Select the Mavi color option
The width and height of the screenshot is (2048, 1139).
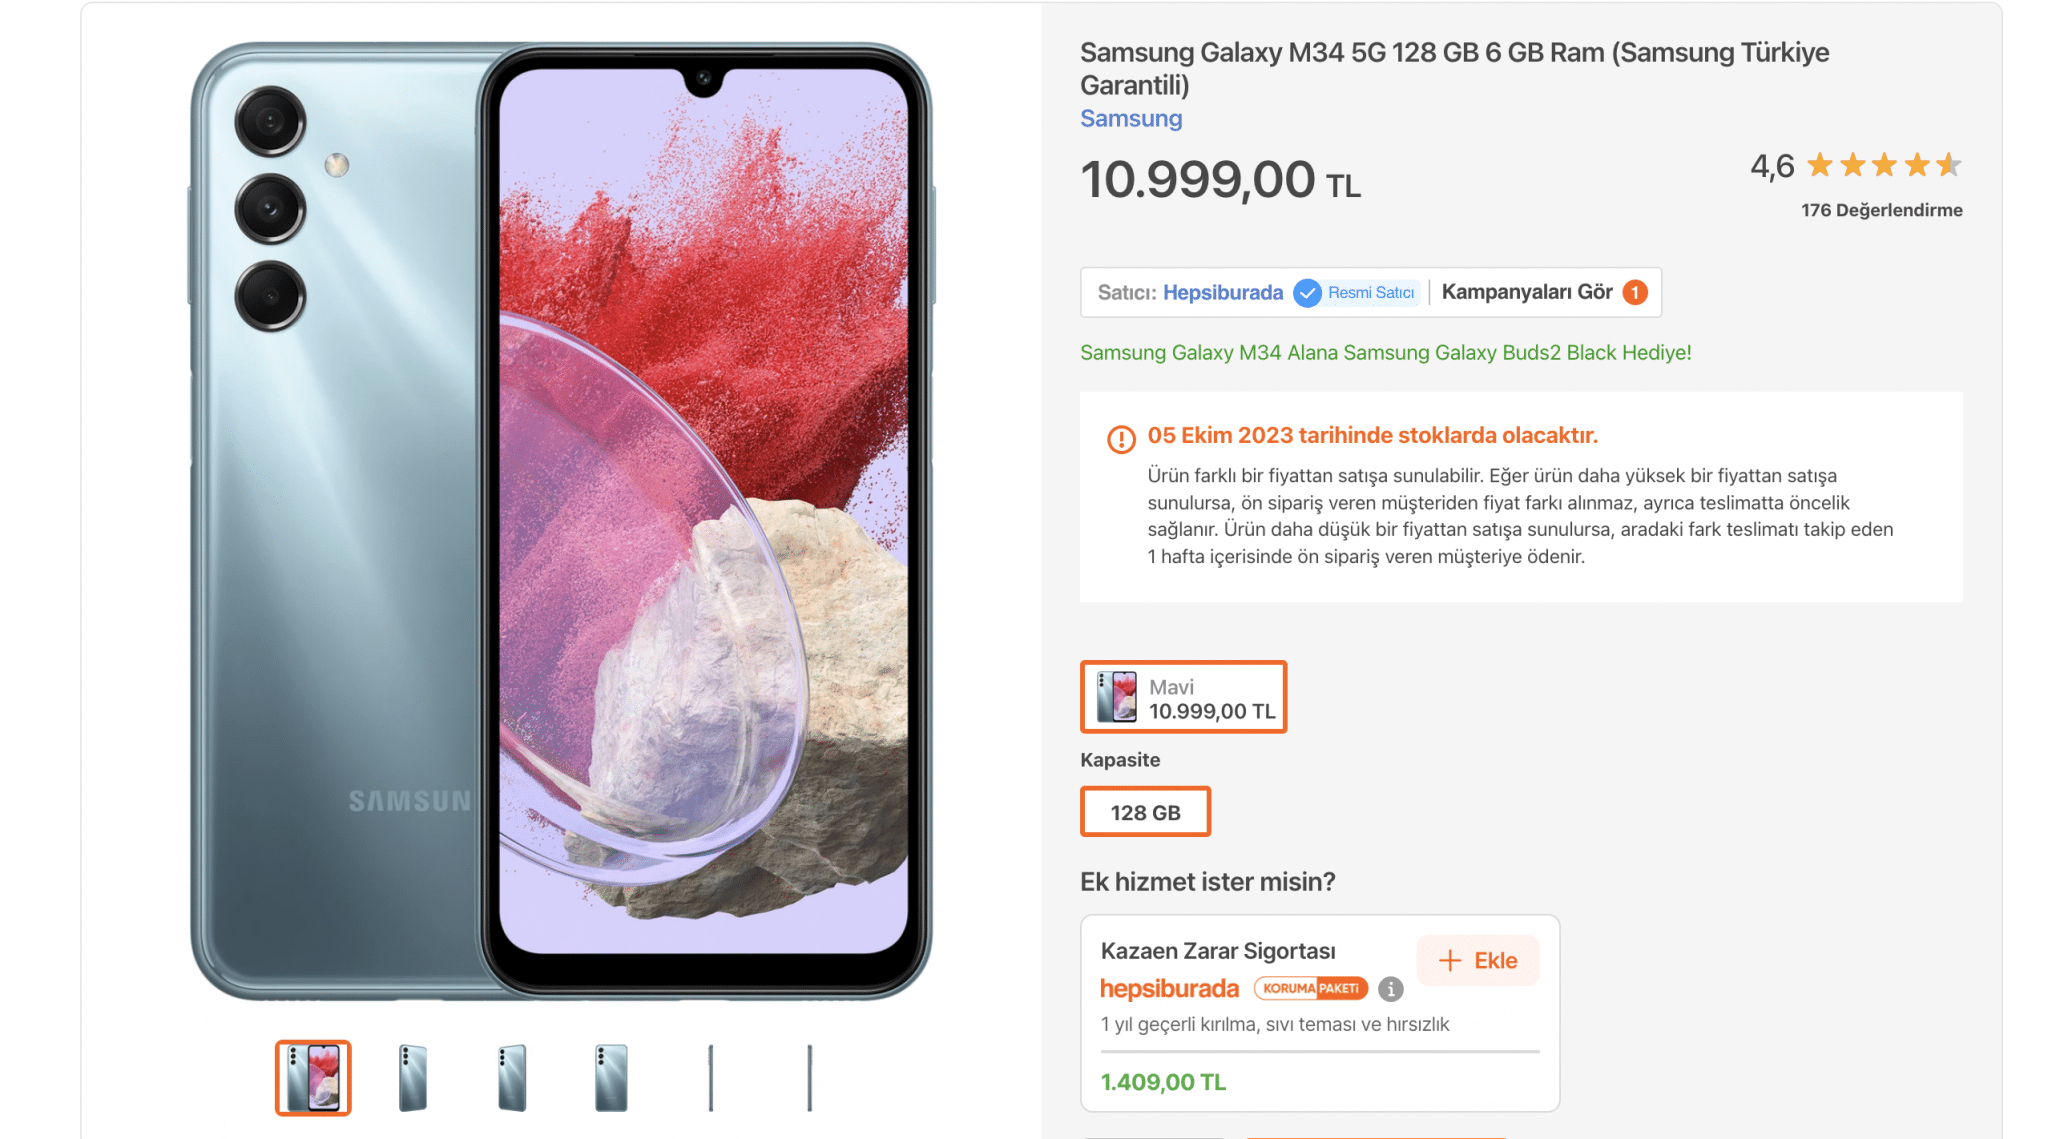click(1183, 697)
